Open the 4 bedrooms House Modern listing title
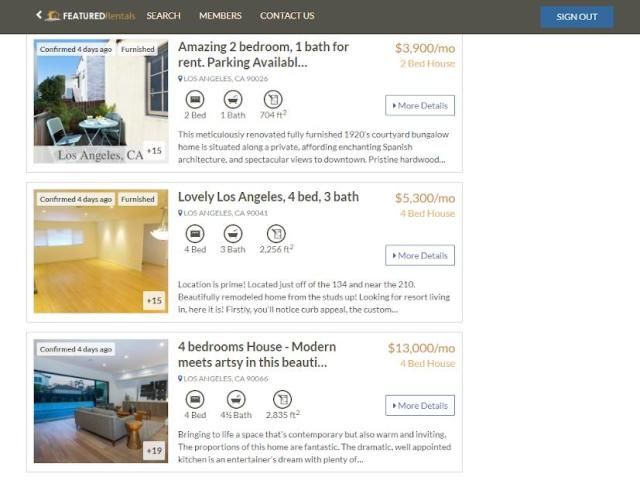Image resolution: width=640 pixels, height=480 pixels. click(257, 354)
